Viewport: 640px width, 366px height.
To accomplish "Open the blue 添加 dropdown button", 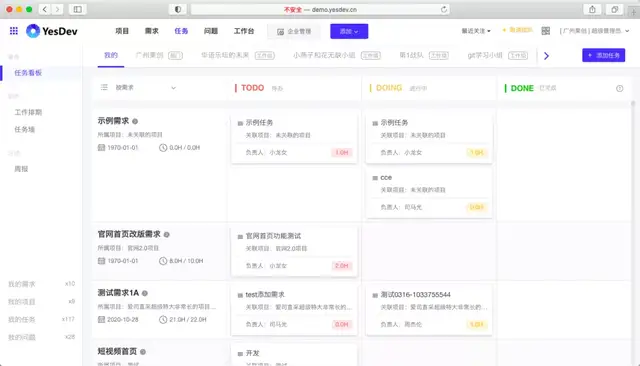I will click(349, 31).
